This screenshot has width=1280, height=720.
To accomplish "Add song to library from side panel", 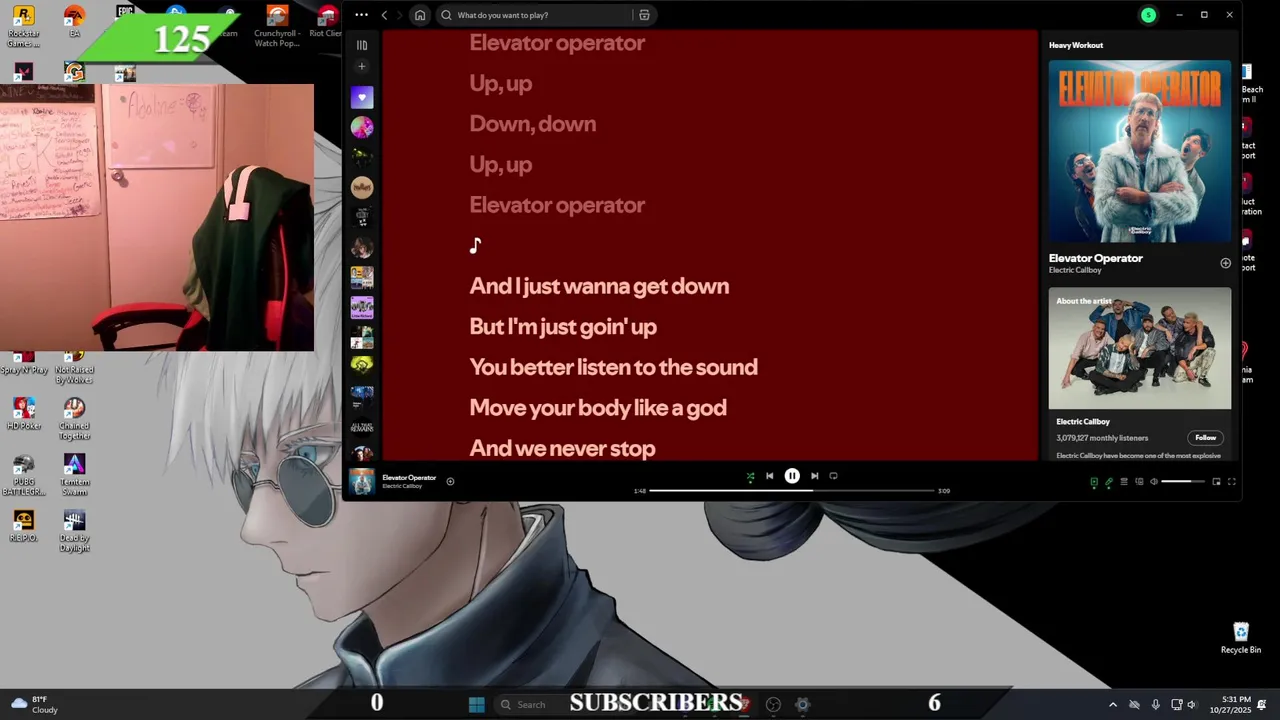I will [1225, 263].
